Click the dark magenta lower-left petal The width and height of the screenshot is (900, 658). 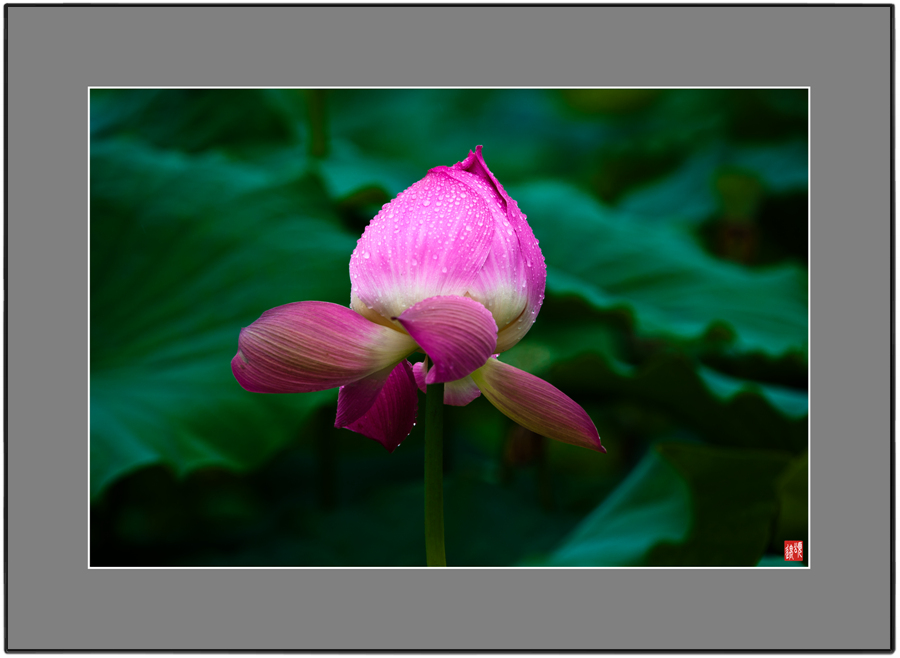[378, 405]
